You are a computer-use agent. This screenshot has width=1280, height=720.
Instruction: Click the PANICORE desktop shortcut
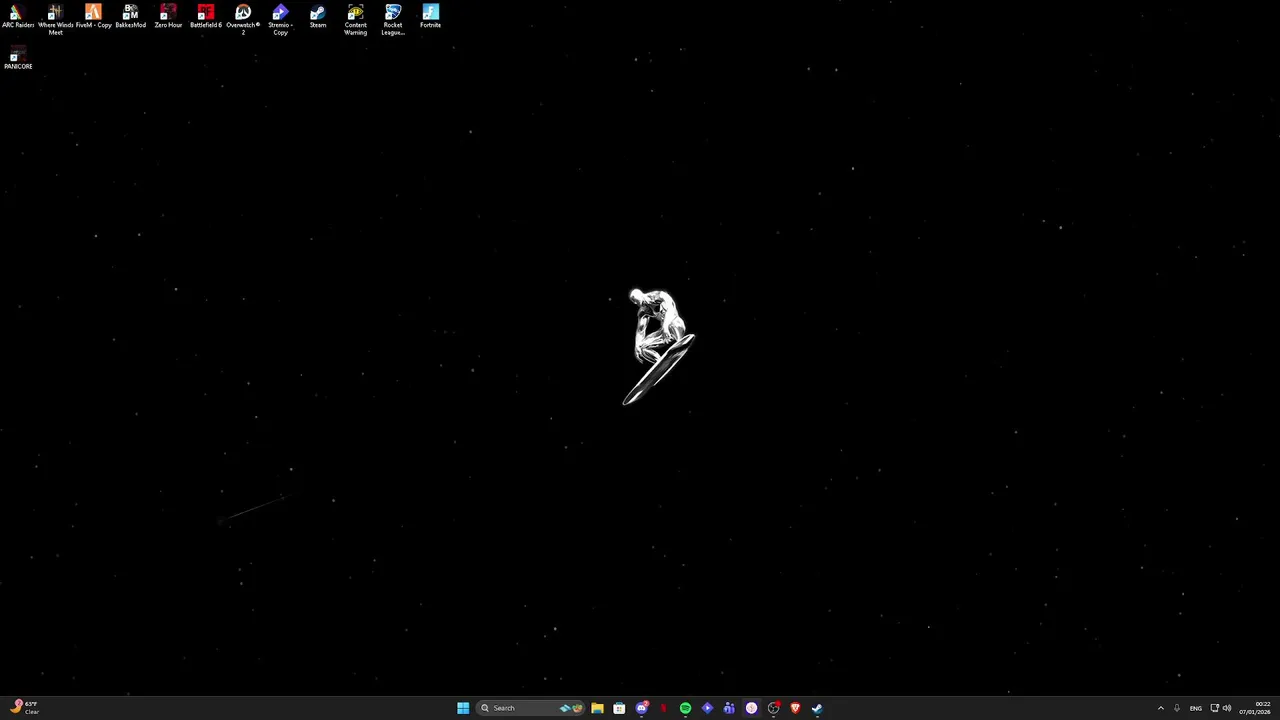(x=17, y=59)
